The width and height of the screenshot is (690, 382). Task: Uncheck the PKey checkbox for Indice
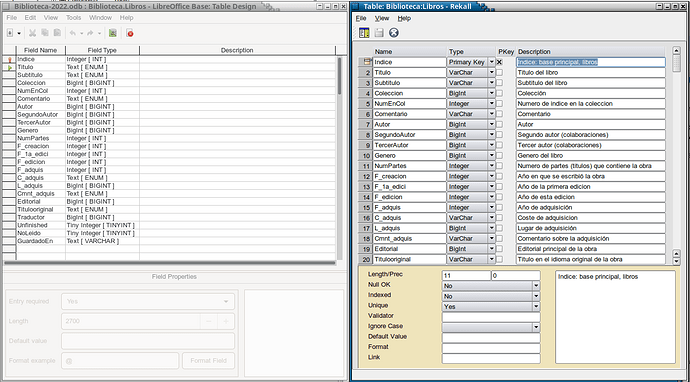[499, 62]
